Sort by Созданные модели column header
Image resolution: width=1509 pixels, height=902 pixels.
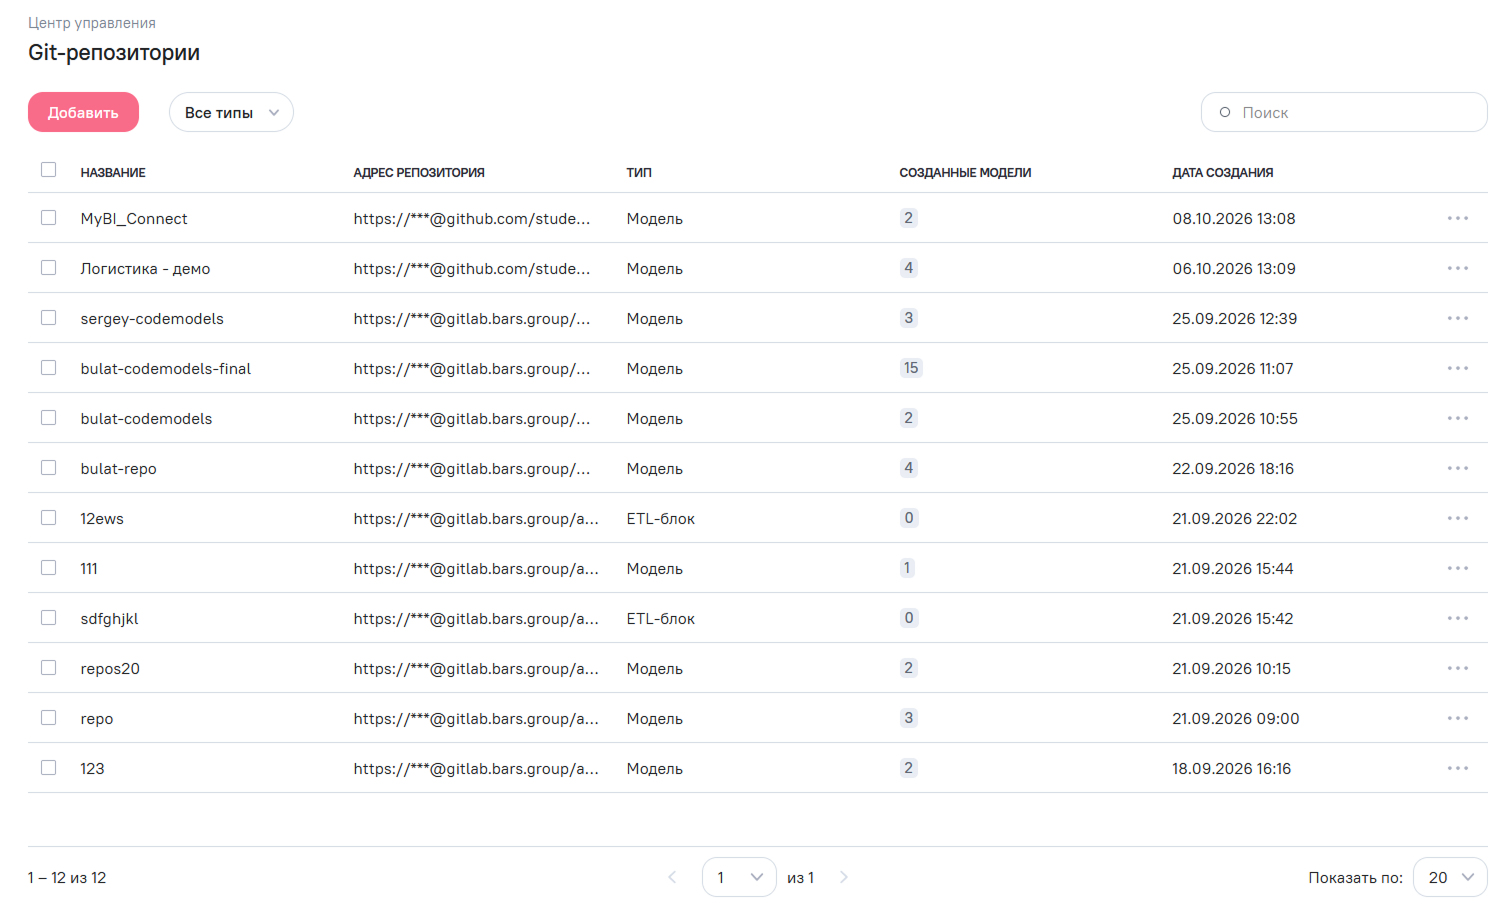tap(965, 173)
